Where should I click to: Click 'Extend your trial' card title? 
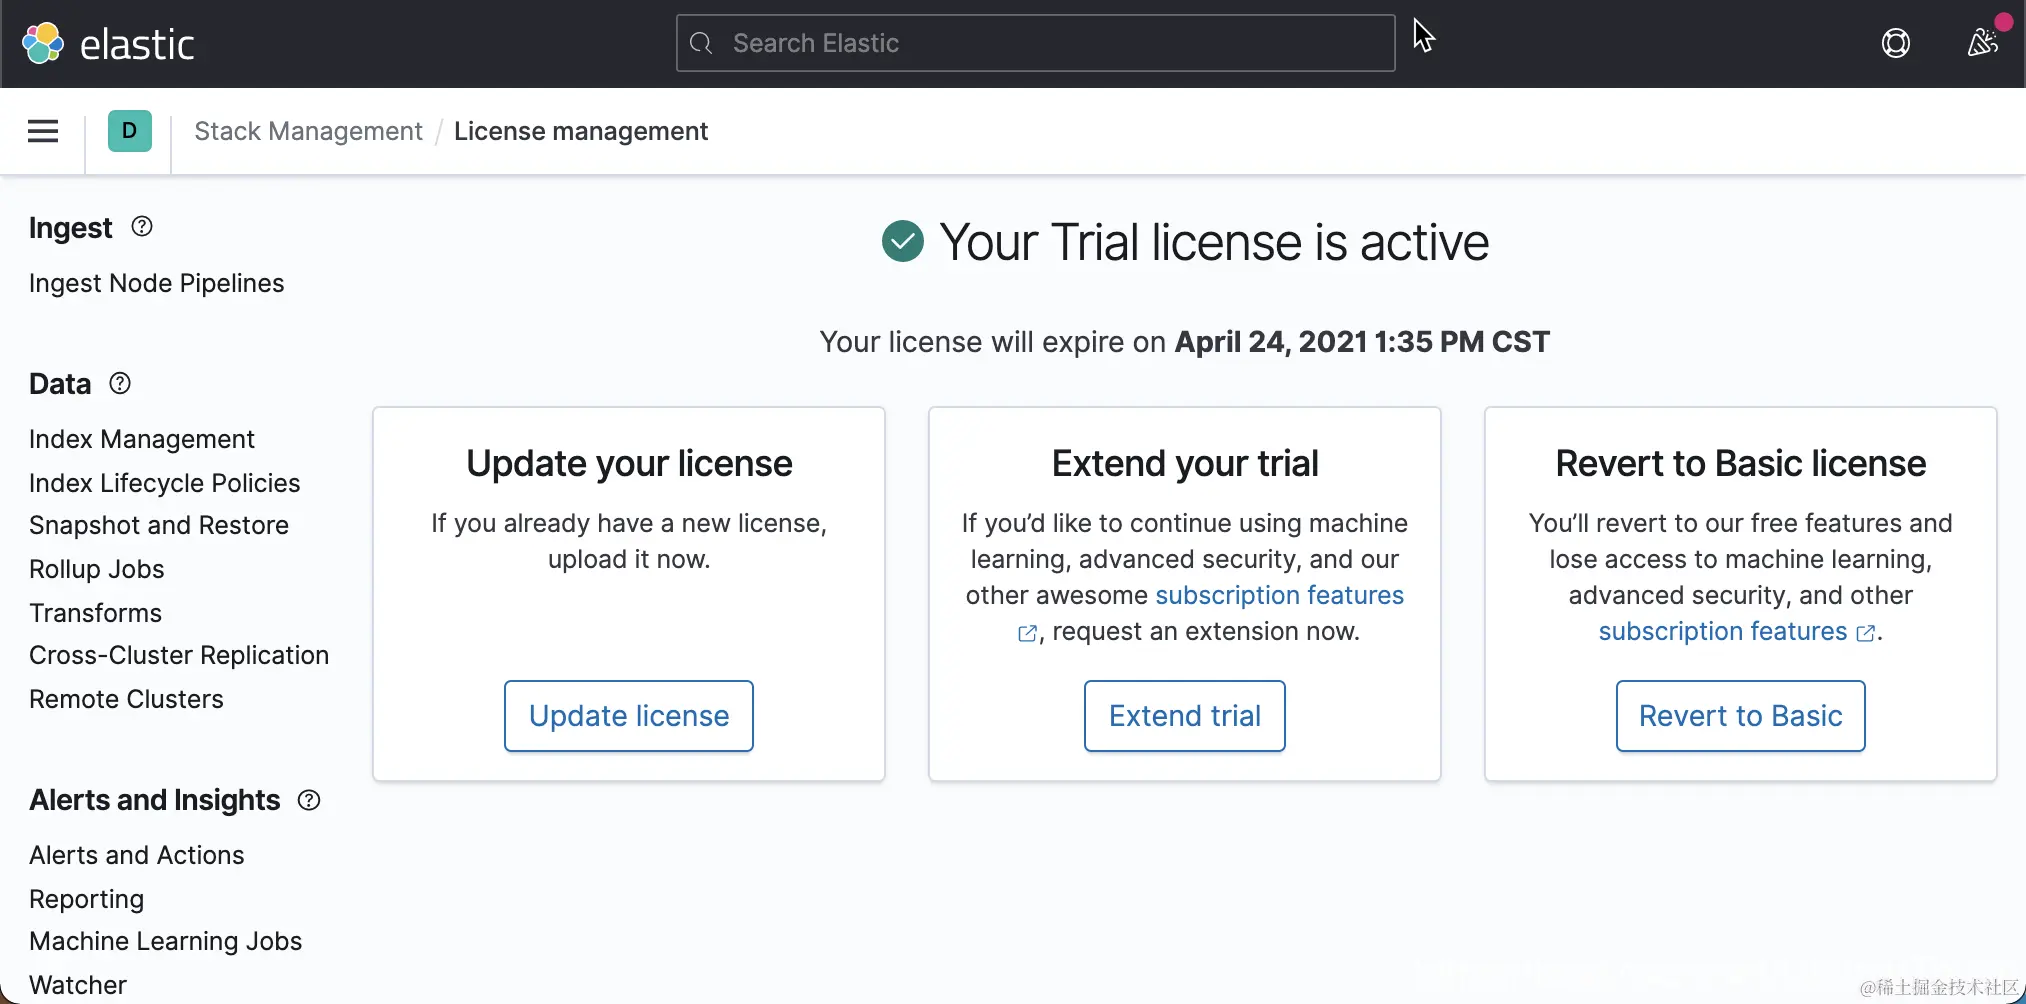point(1185,464)
